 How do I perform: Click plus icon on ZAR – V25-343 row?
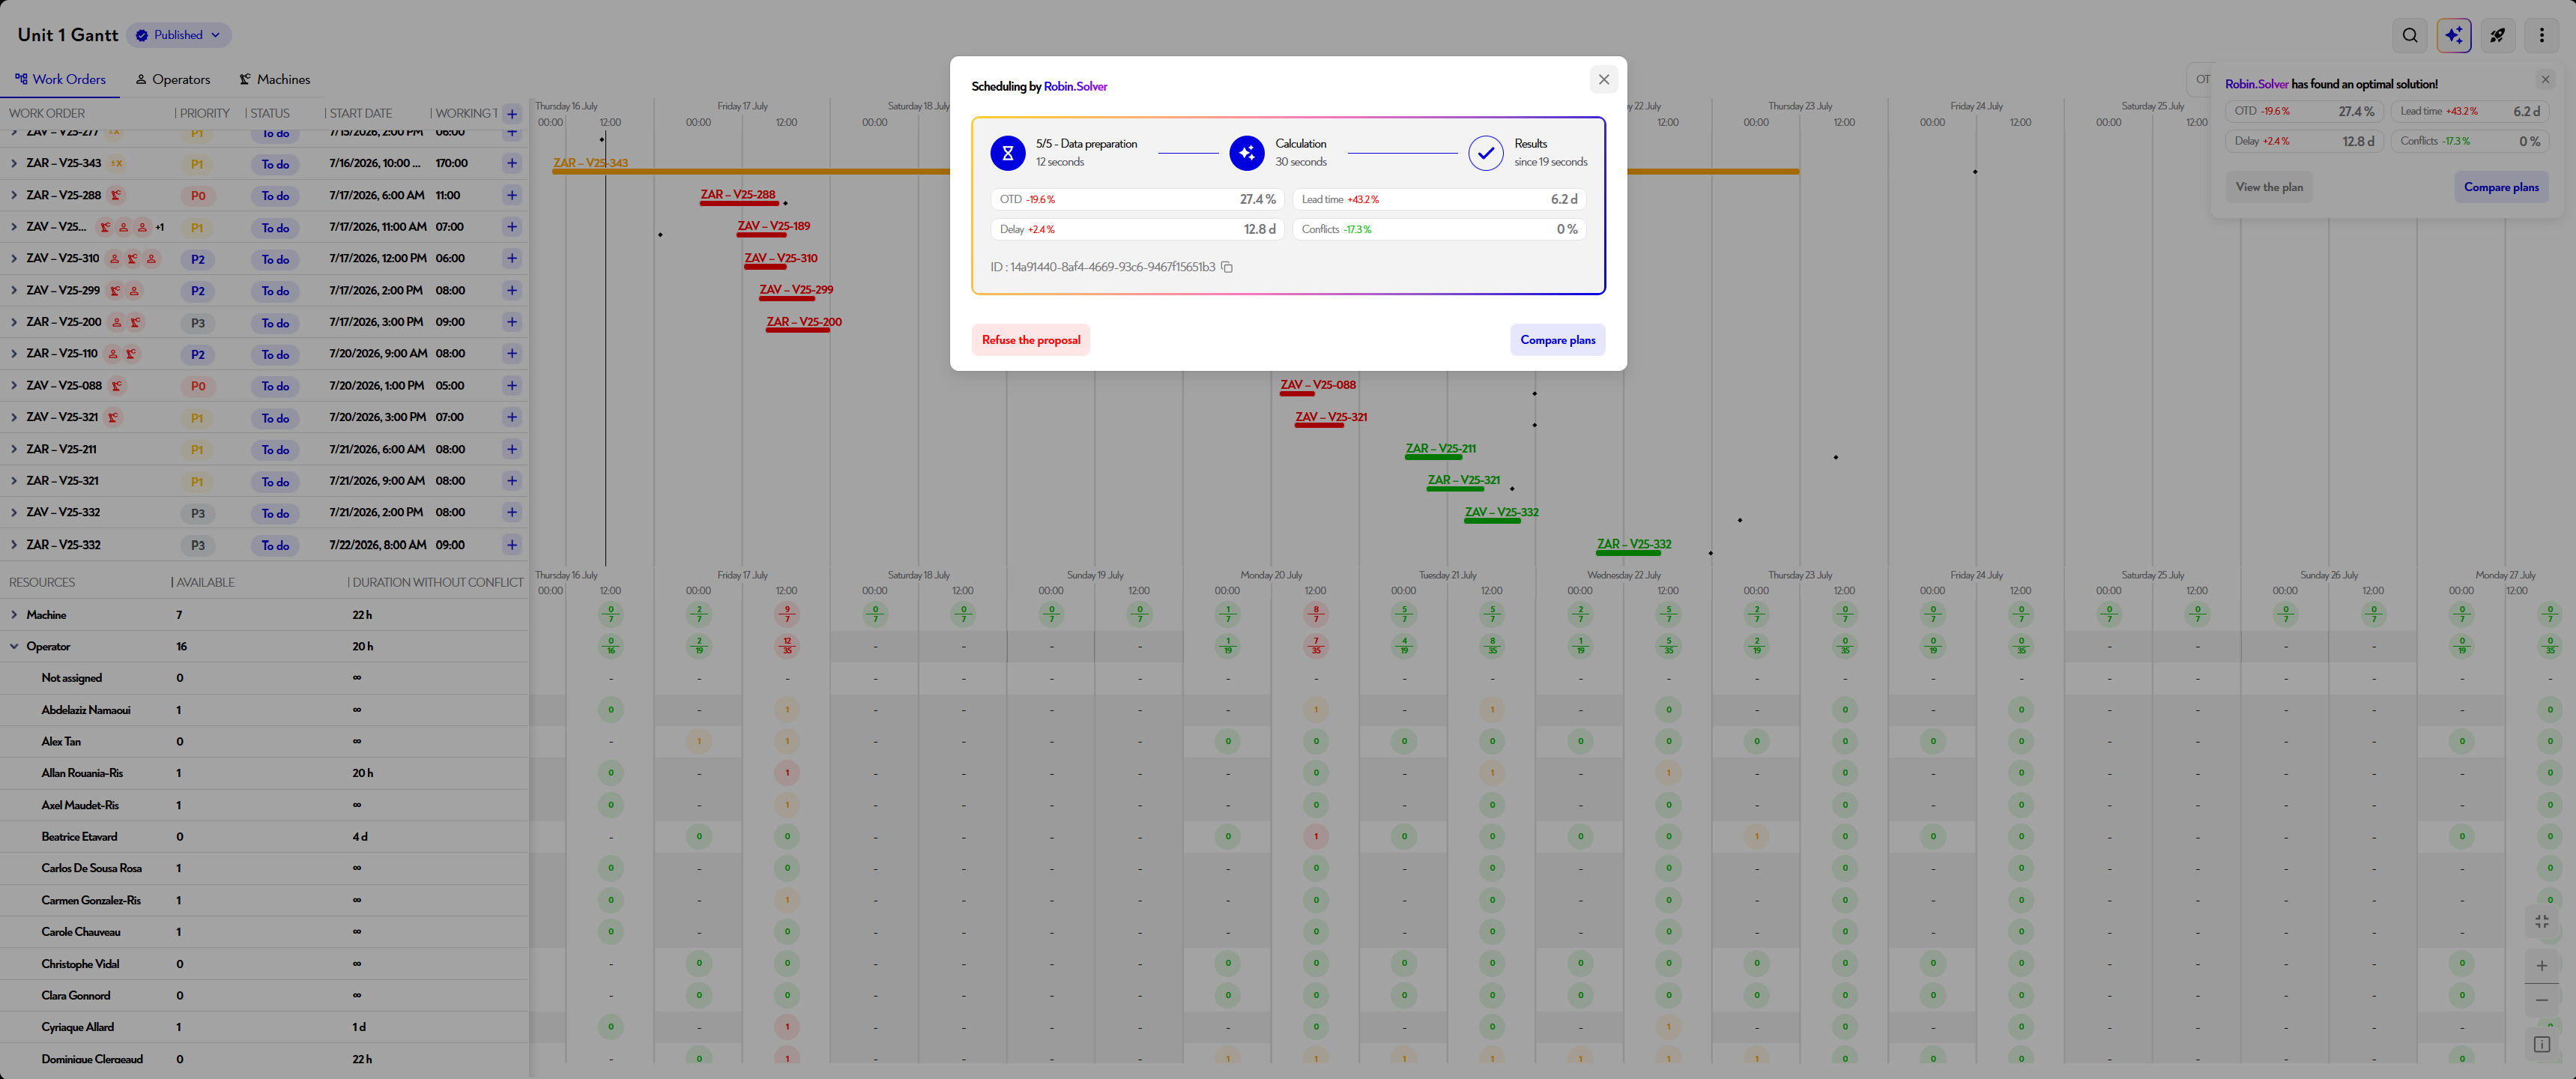[x=512, y=163]
